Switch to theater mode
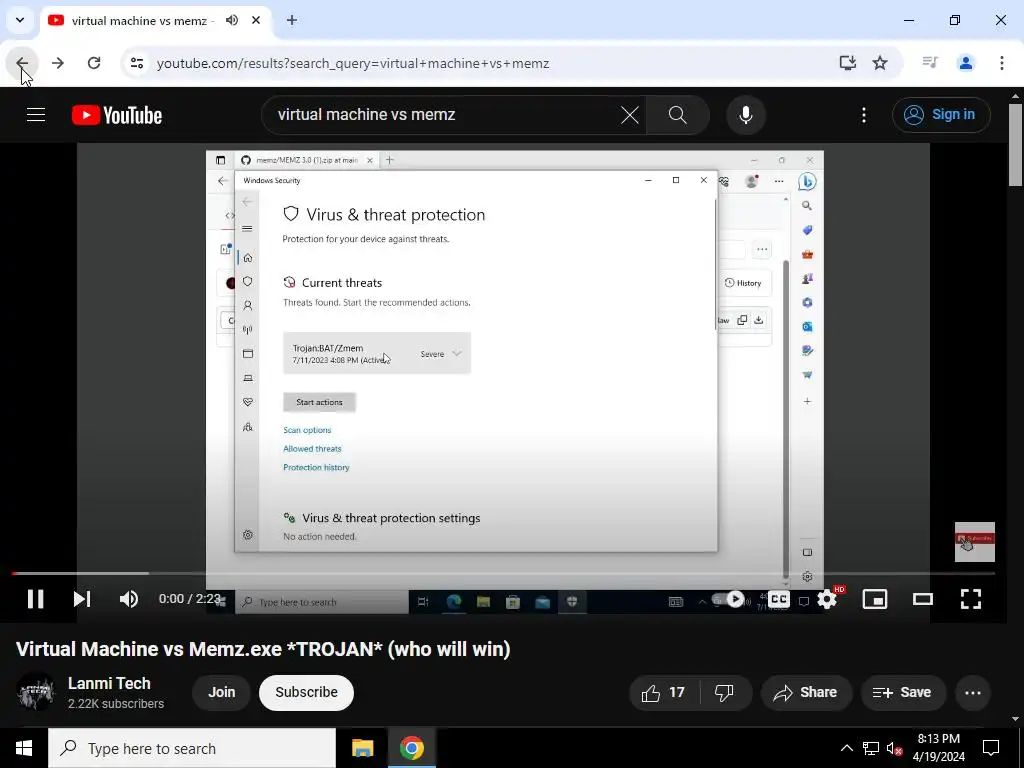This screenshot has width=1024, height=768. click(x=923, y=599)
